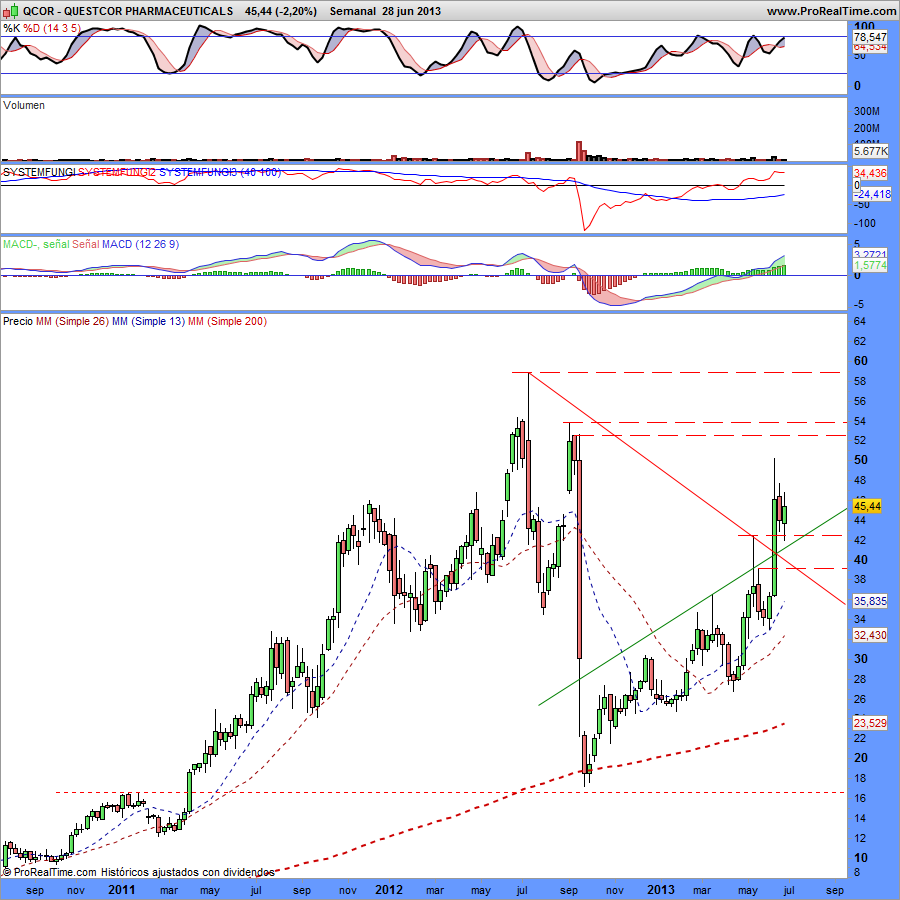Image resolution: width=900 pixels, height=900 pixels.
Task: Click the 'MM (Simple 26)' moving average label
Action: pyautogui.click(x=72, y=321)
